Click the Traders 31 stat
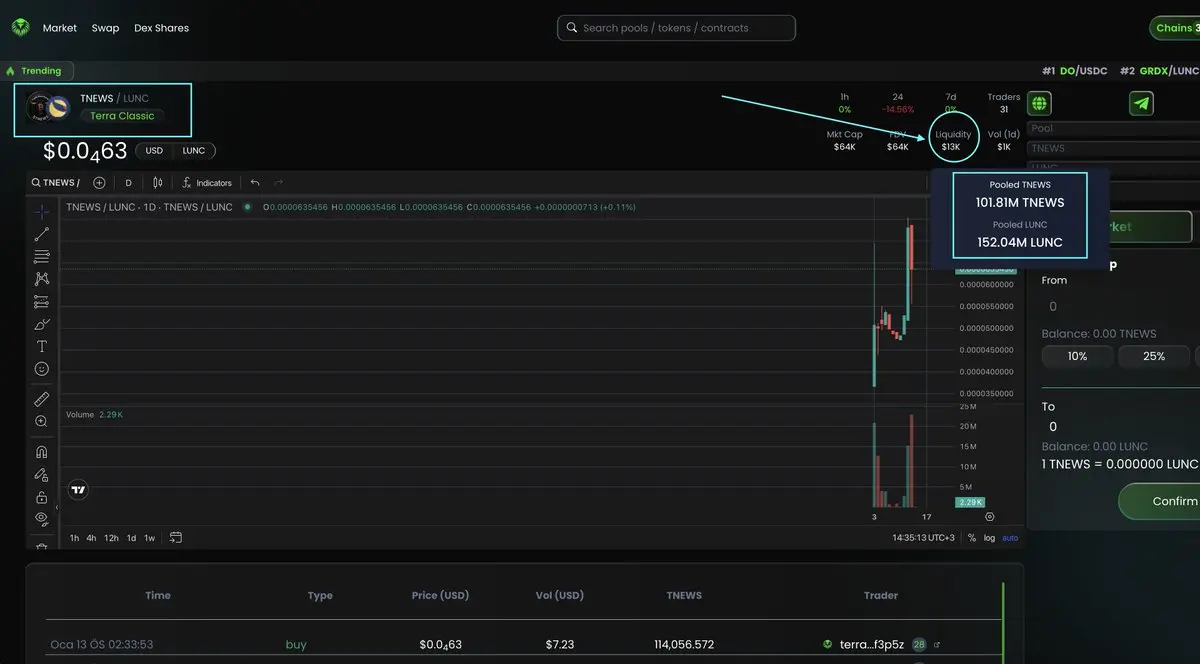 pos(1004,103)
